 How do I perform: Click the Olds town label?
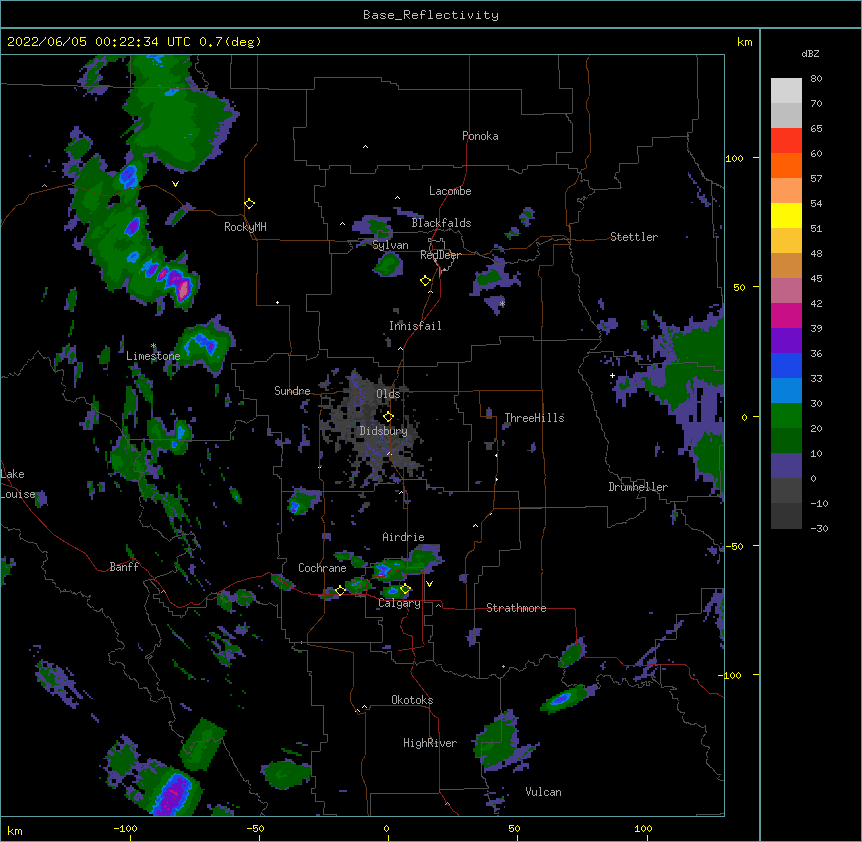(388, 394)
